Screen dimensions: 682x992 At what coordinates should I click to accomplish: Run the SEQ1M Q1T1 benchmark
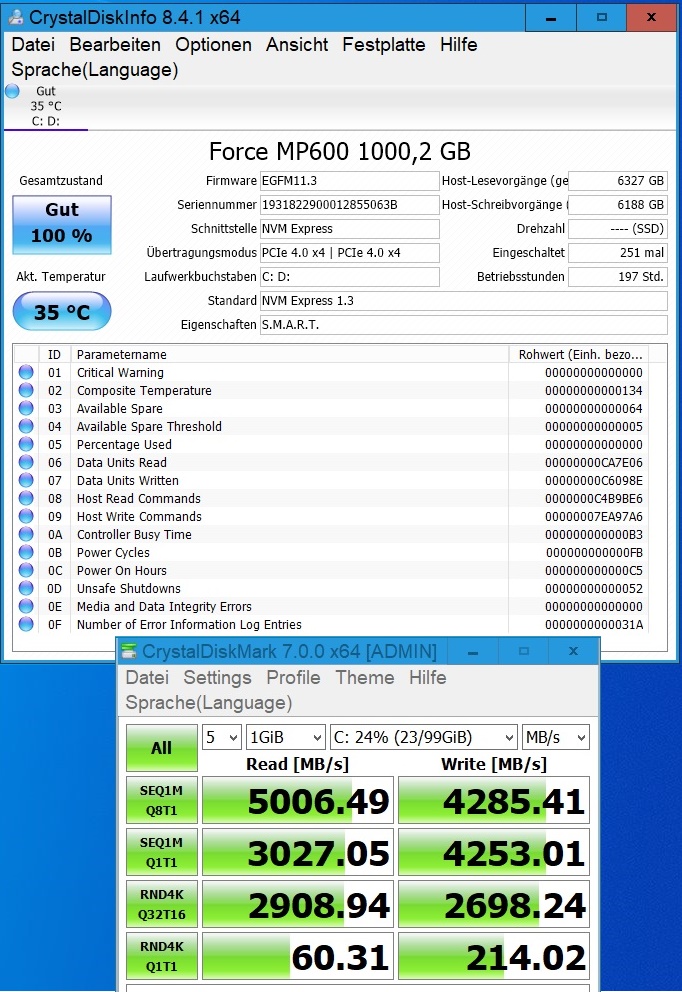[x=161, y=852]
